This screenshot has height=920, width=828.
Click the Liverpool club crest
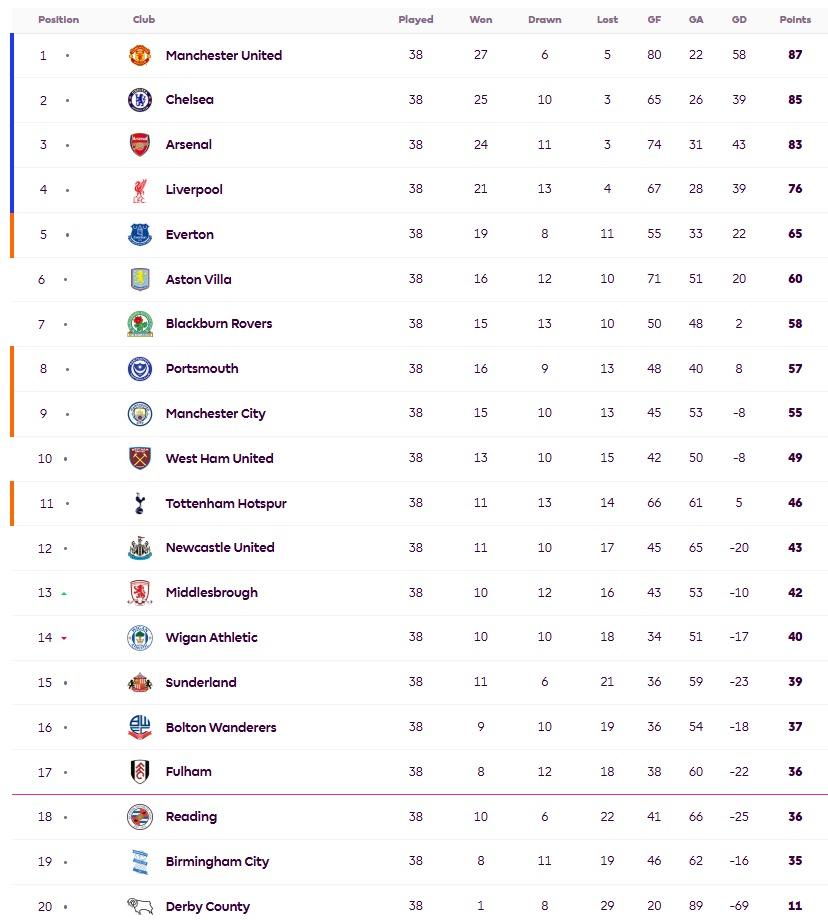click(x=139, y=190)
